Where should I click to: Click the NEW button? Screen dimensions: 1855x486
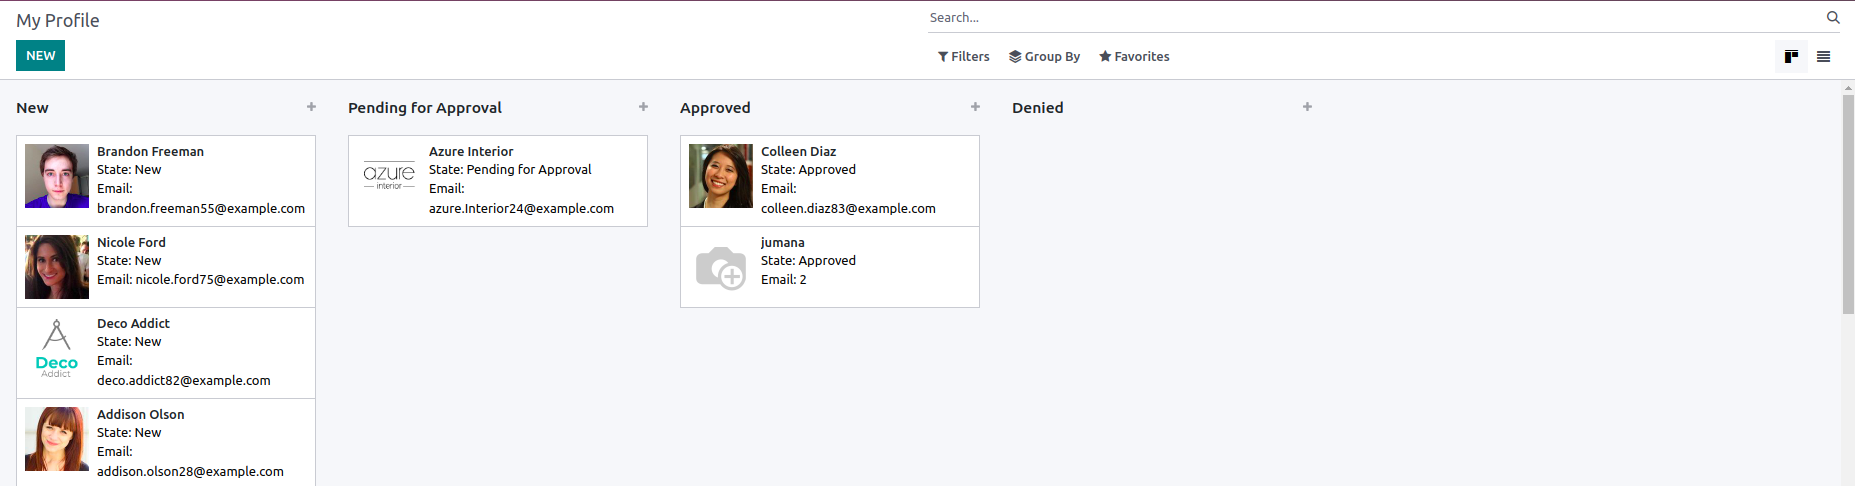(40, 56)
